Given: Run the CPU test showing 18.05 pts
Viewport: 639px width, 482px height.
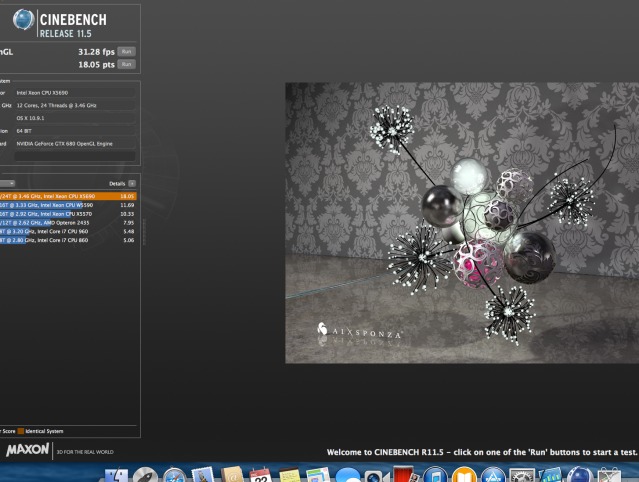Looking at the screenshot, I should pos(126,64).
